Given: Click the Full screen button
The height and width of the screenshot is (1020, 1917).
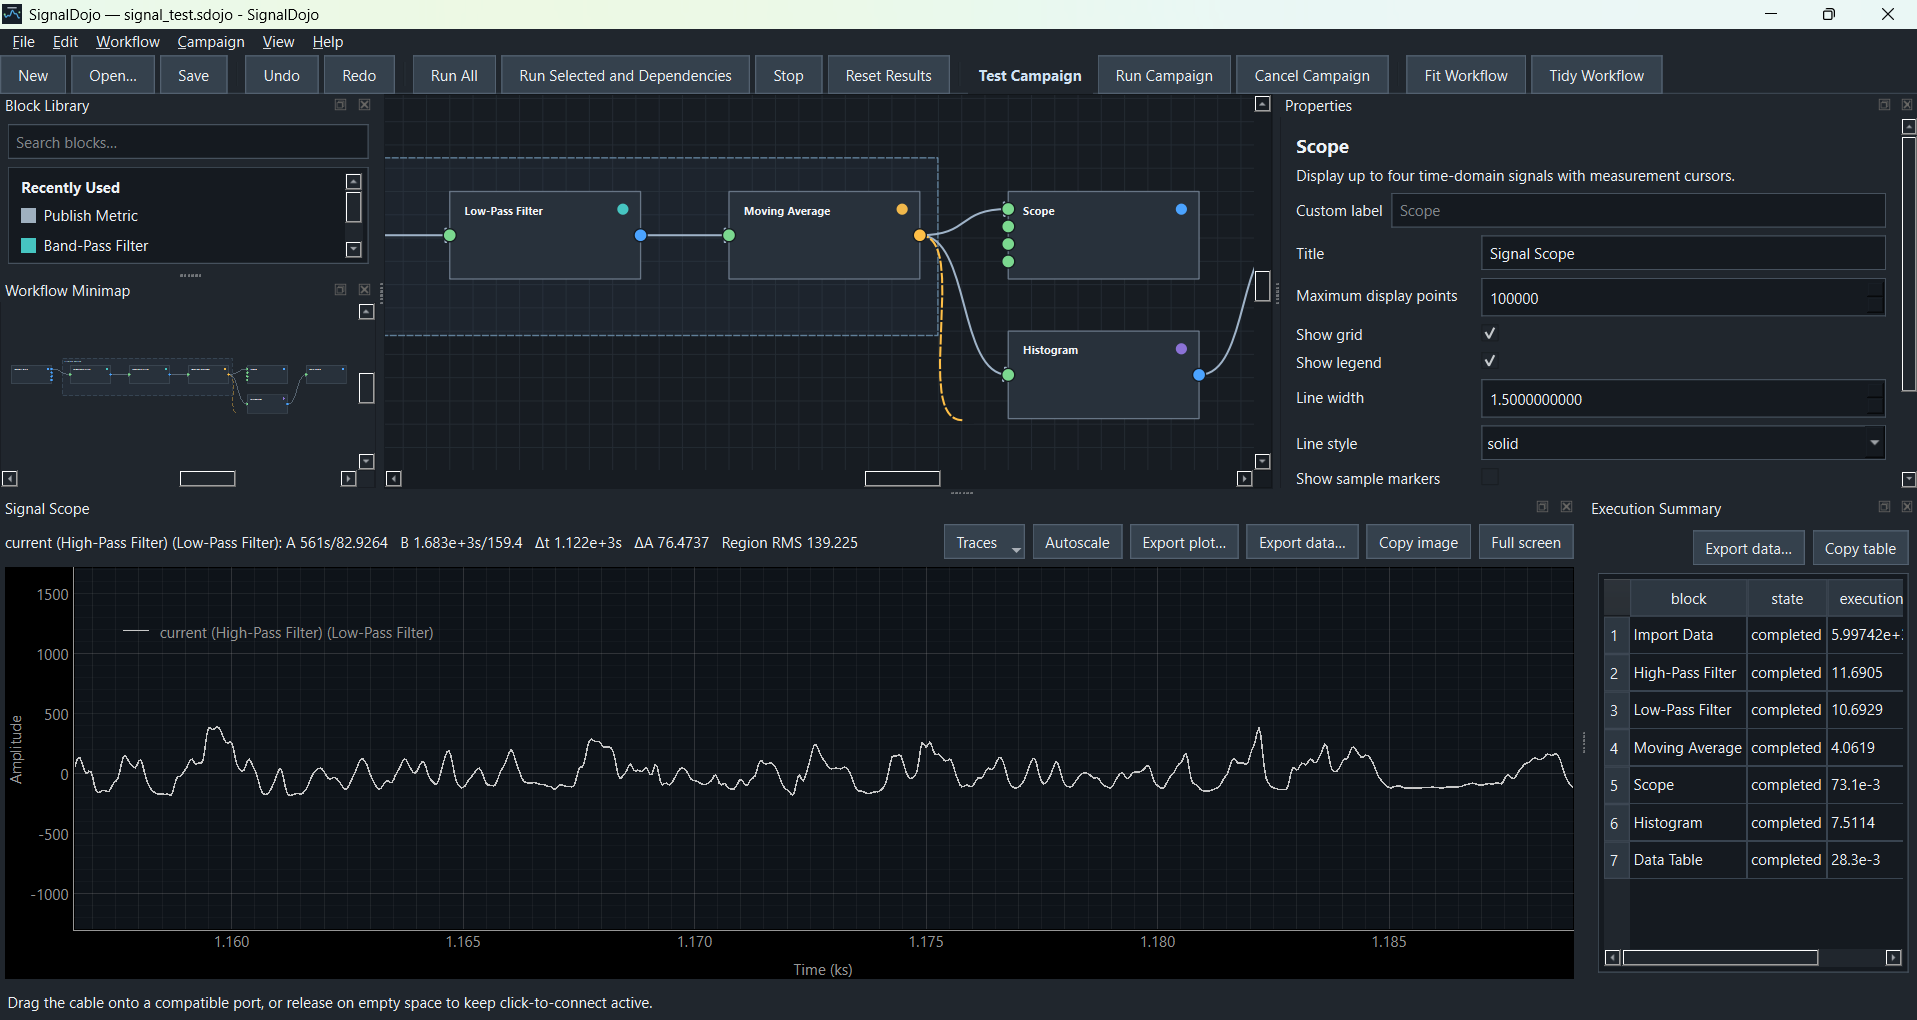Looking at the screenshot, I should click(1526, 543).
